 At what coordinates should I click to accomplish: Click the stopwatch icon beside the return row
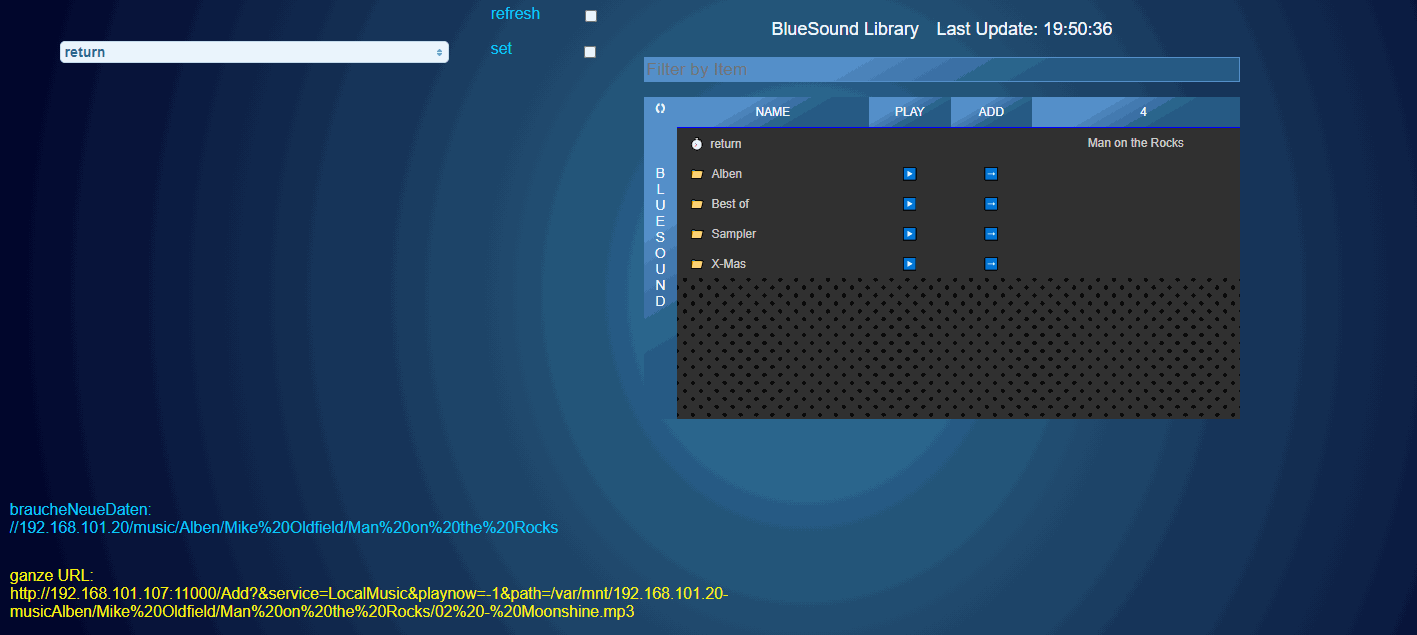[697, 144]
